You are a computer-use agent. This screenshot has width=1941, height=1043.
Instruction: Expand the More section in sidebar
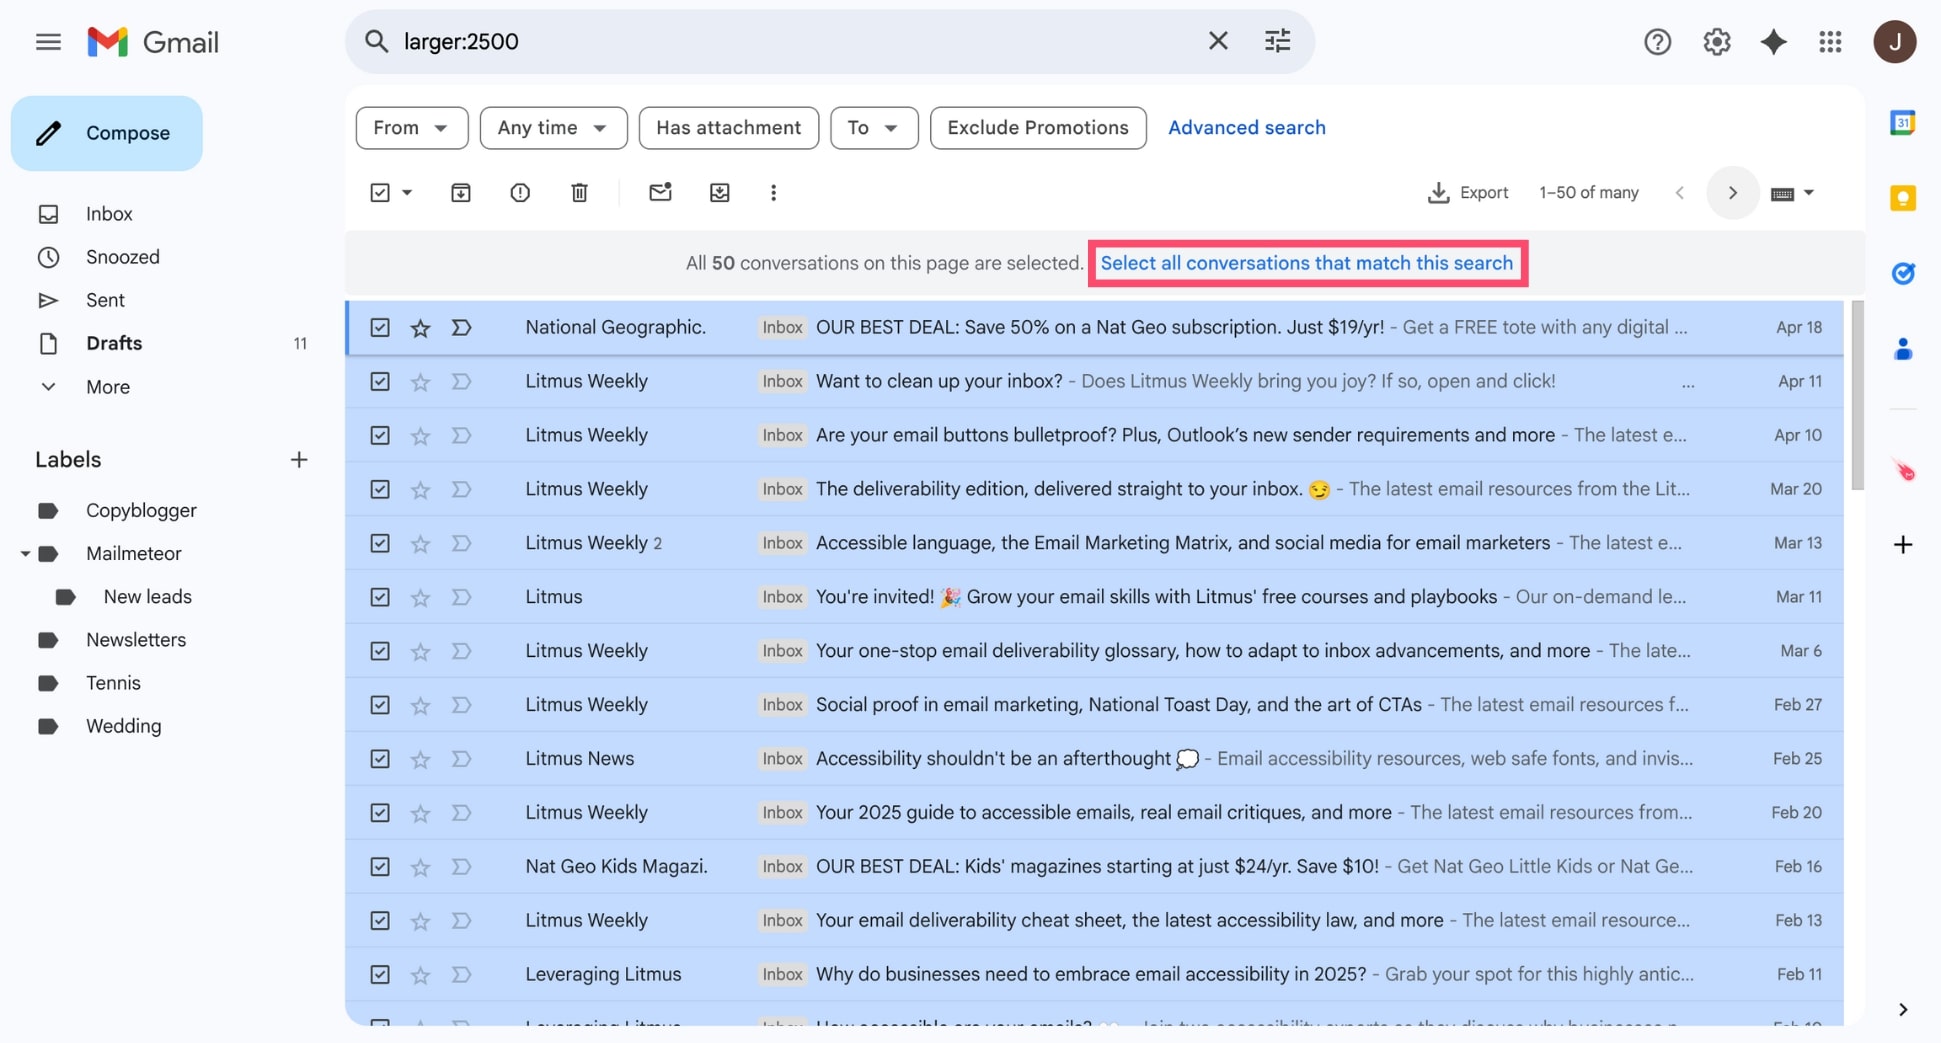[x=107, y=387]
